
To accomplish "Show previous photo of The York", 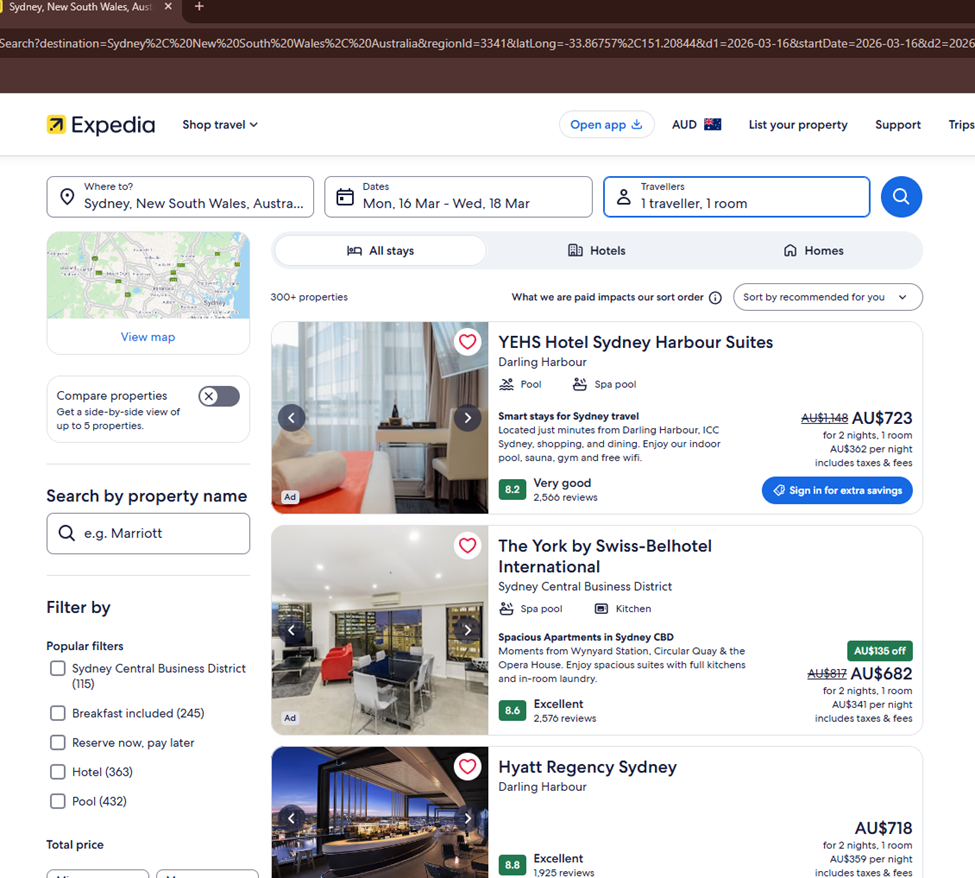I will click(292, 630).
